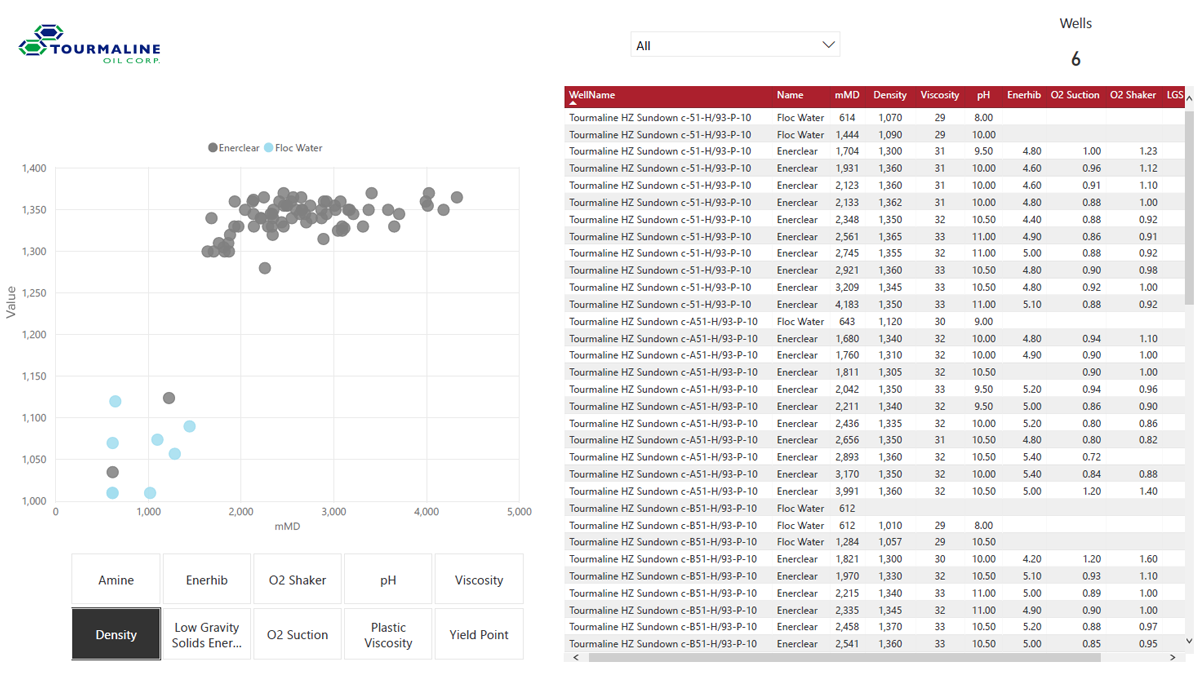1200x673 pixels.
Task: Select Yield Point metric button
Action: (479, 634)
